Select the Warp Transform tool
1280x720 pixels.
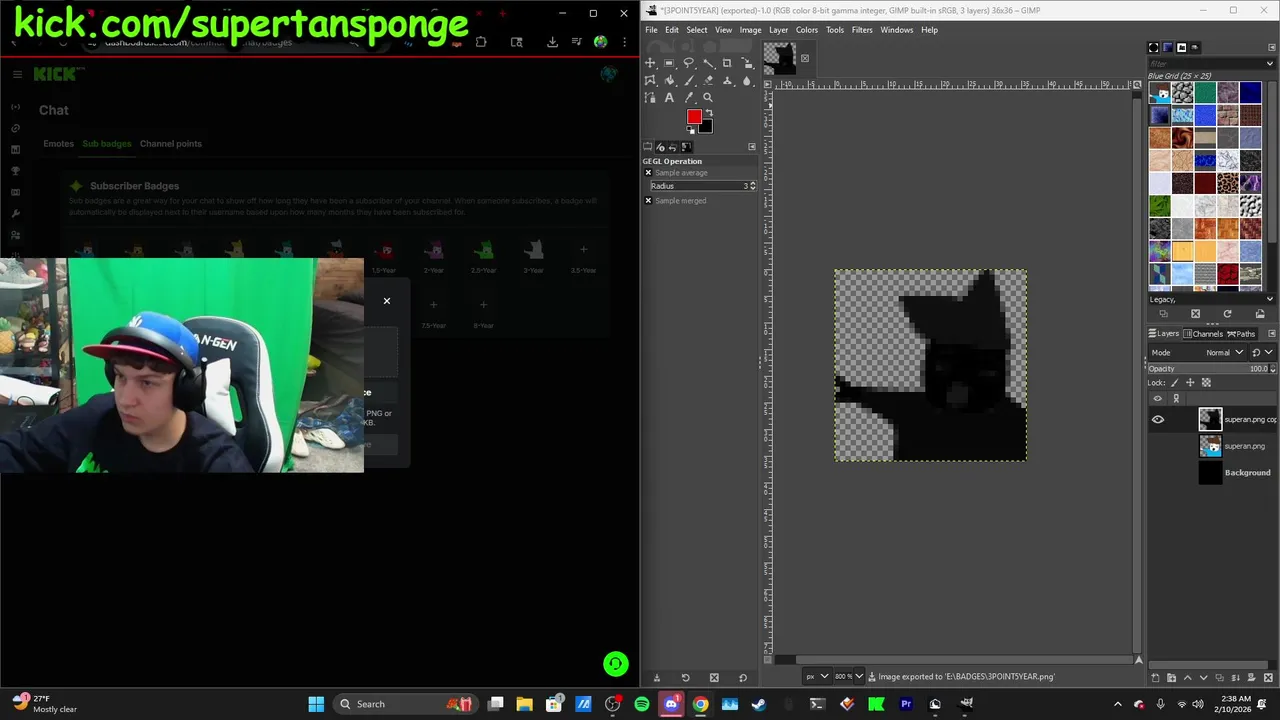pos(650,80)
